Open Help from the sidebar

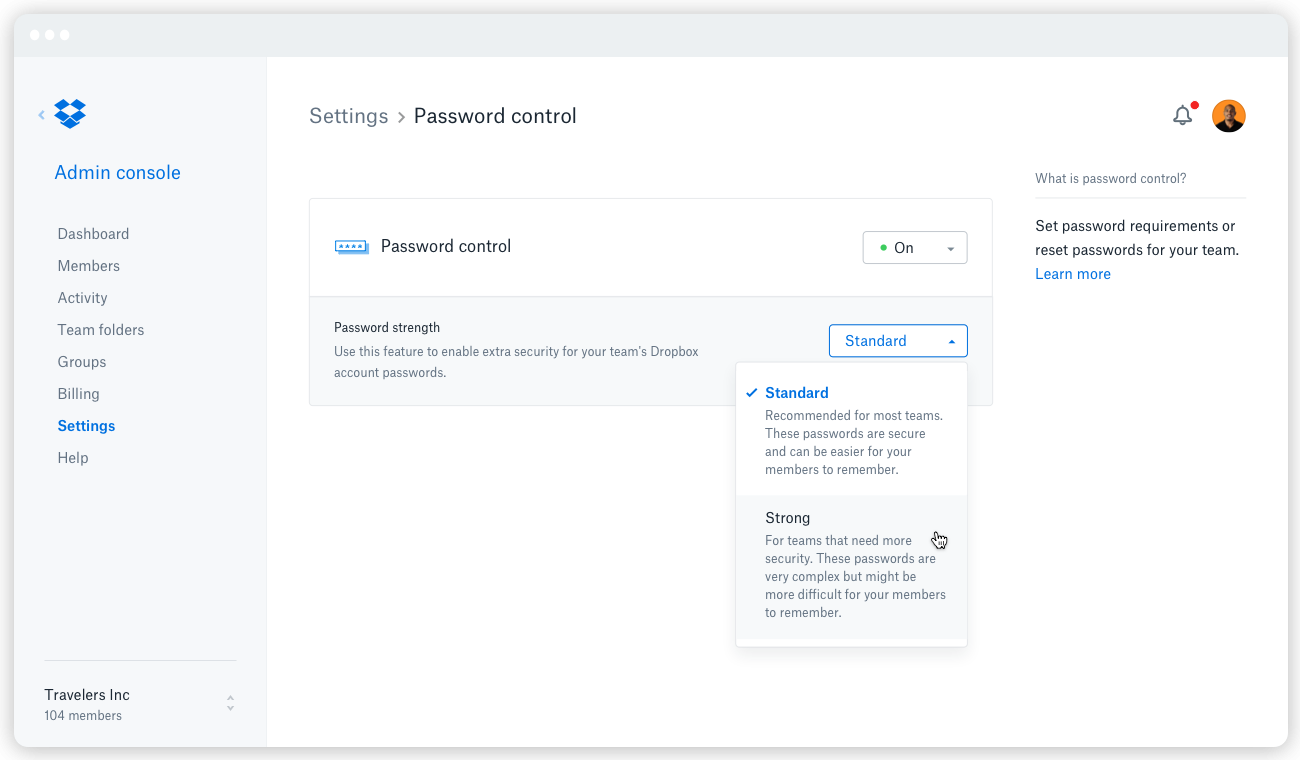(73, 458)
